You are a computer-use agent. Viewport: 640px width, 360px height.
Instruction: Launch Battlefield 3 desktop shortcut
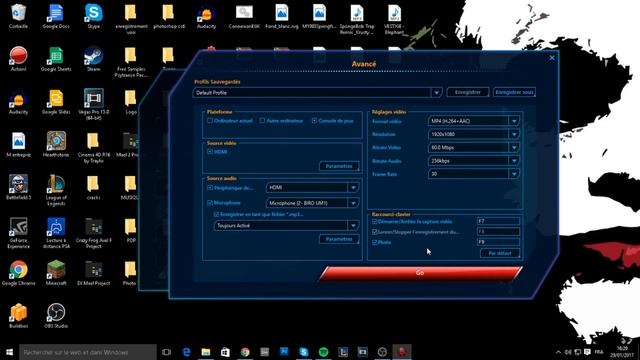tap(18, 187)
